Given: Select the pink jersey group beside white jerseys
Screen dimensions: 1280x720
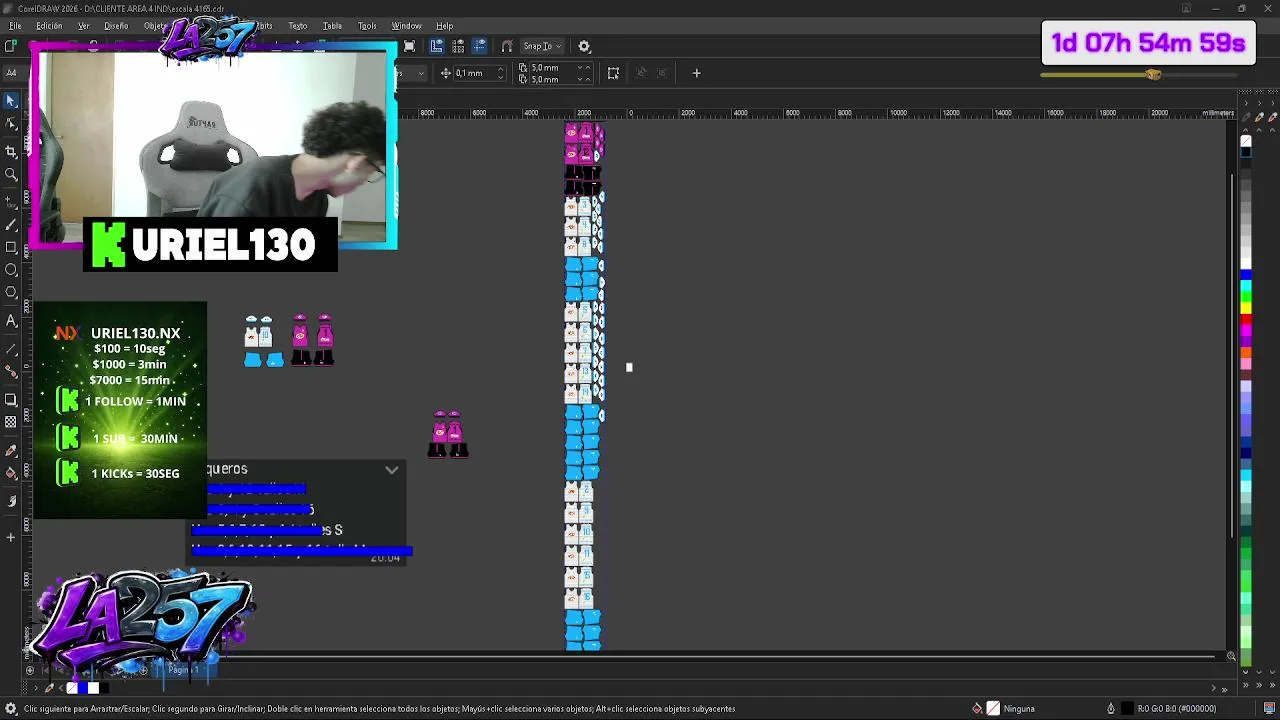Looking at the screenshot, I should [312, 341].
